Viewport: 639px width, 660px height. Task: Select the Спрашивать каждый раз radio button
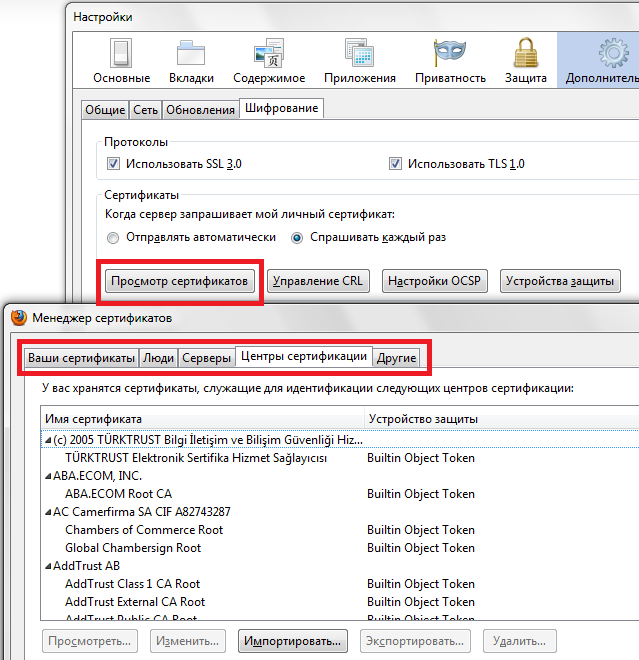297,238
